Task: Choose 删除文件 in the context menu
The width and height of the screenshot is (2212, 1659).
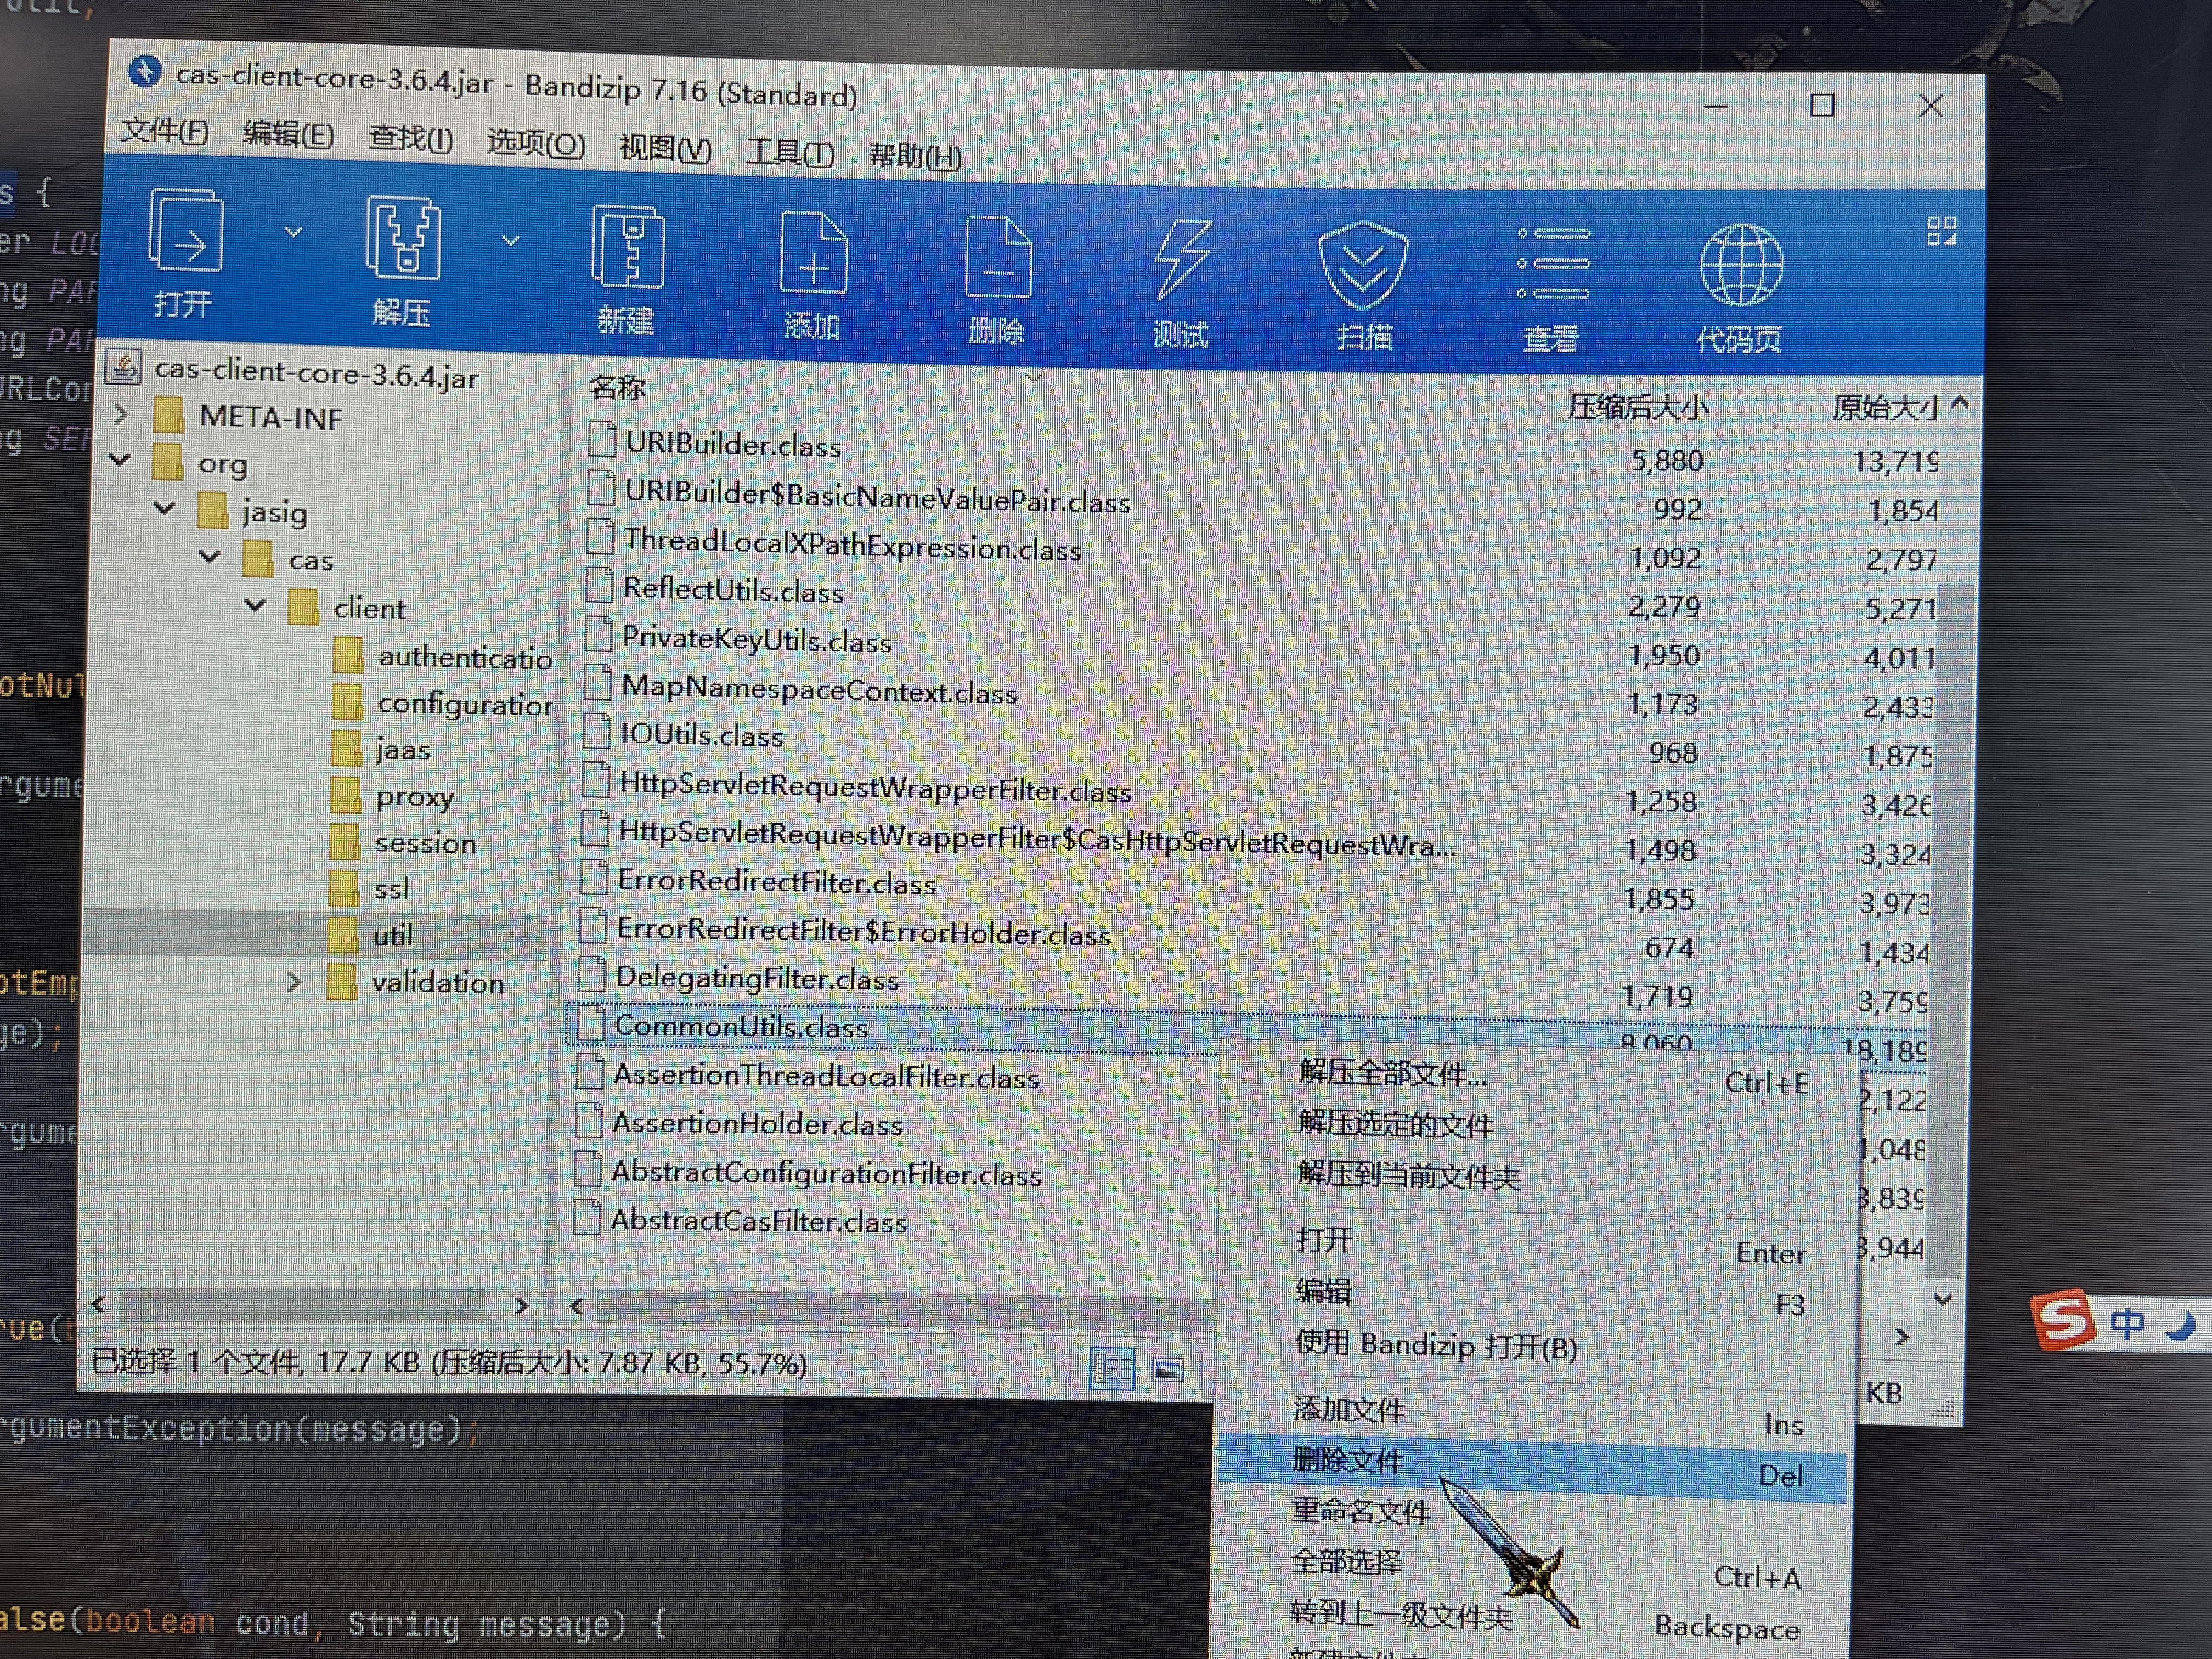Action: 1533,1469
